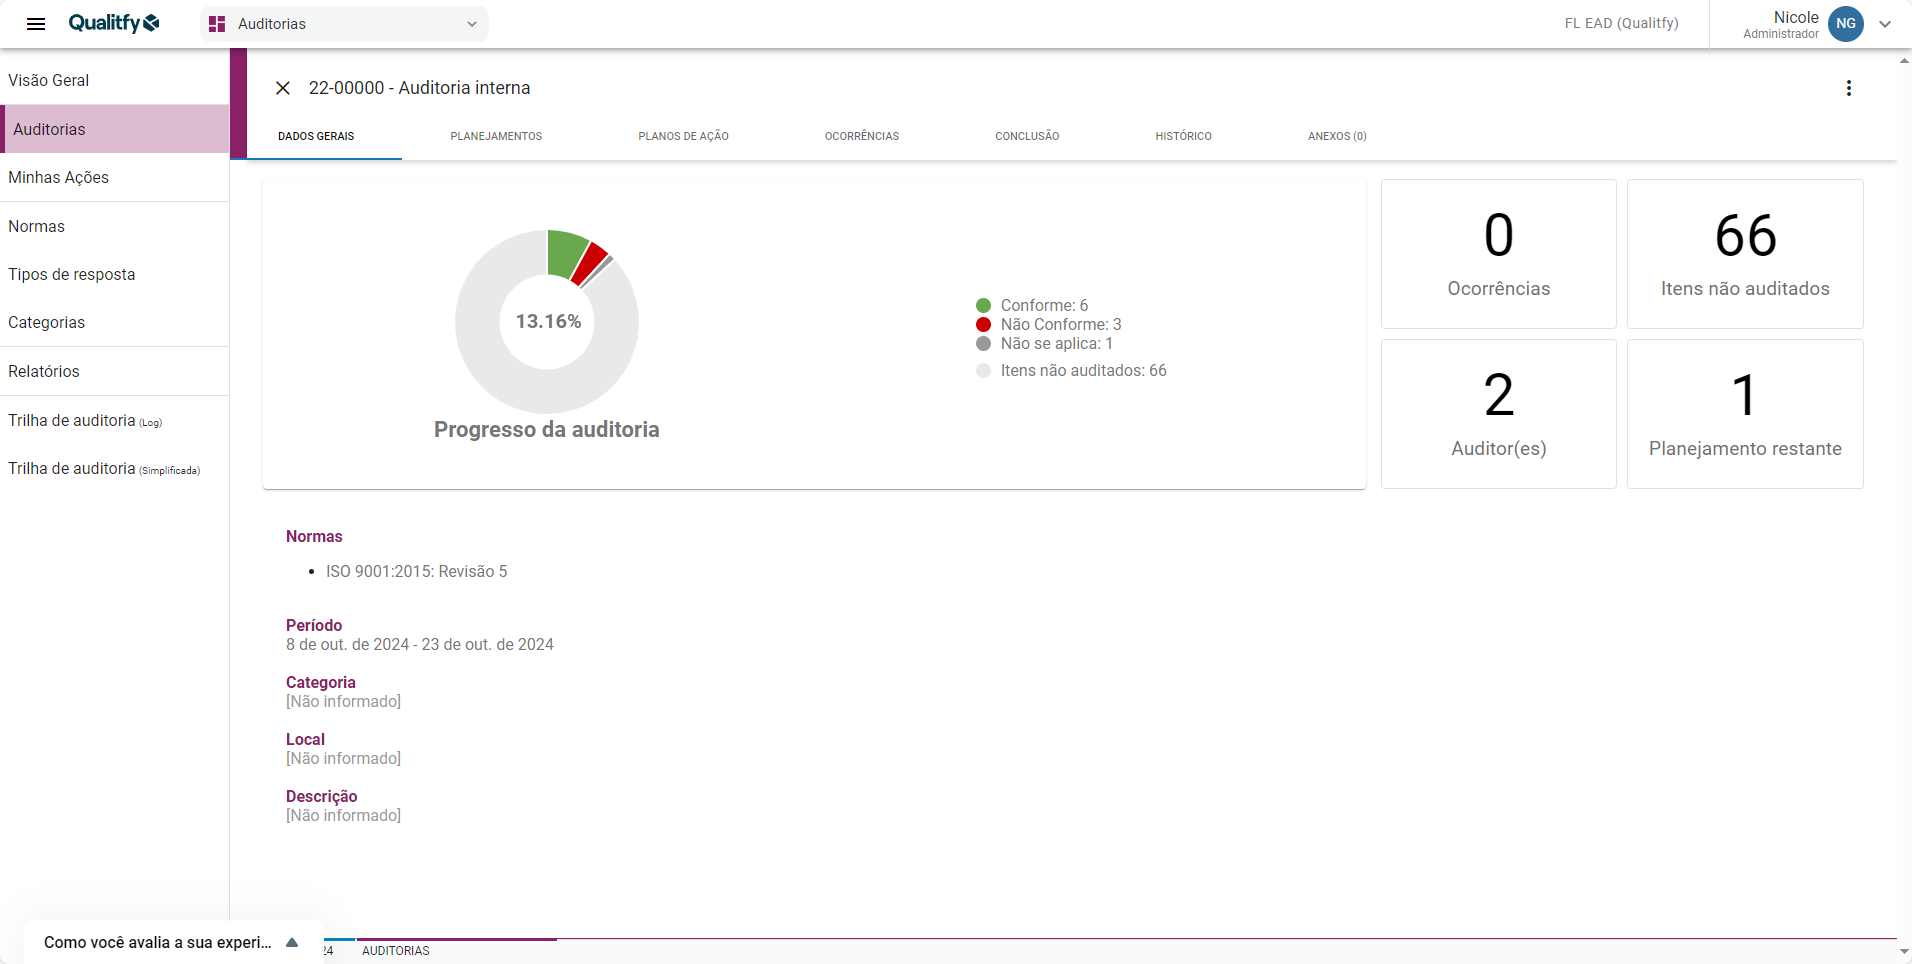Expand the user account chevron
Screen dimensions: 1912x964
pos(1885,24)
